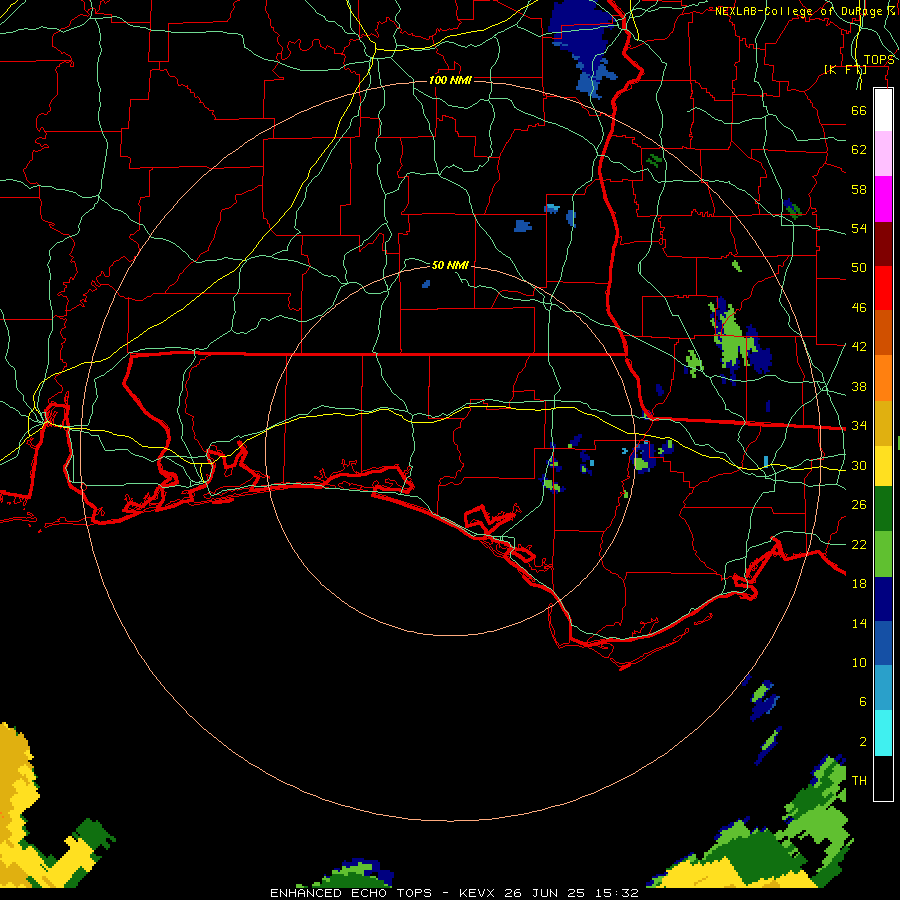900x900 pixels.
Task: Click the light green legend swatch
Action: click(x=883, y=554)
